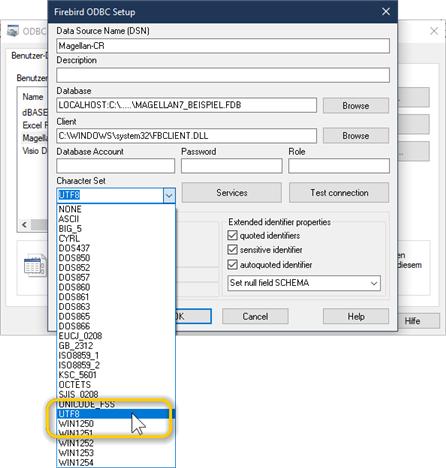Screen dimensions: 446x468
Task: Focus the Password field
Action: (232, 166)
